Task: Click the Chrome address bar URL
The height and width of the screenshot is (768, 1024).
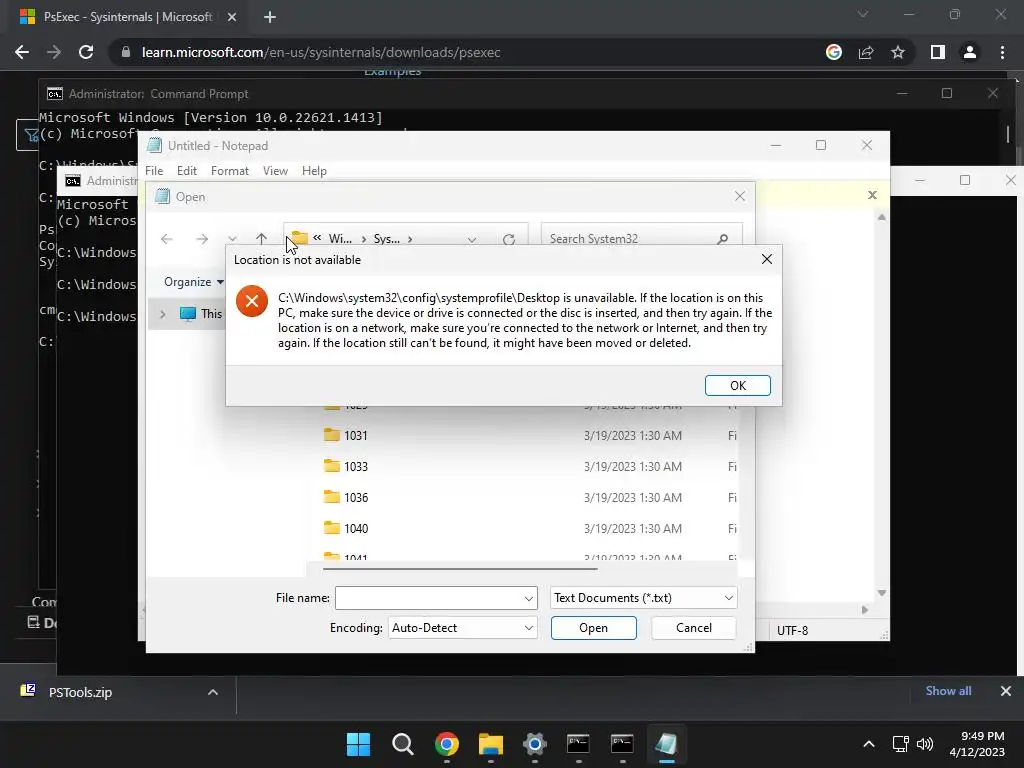Action: point(321,52)
